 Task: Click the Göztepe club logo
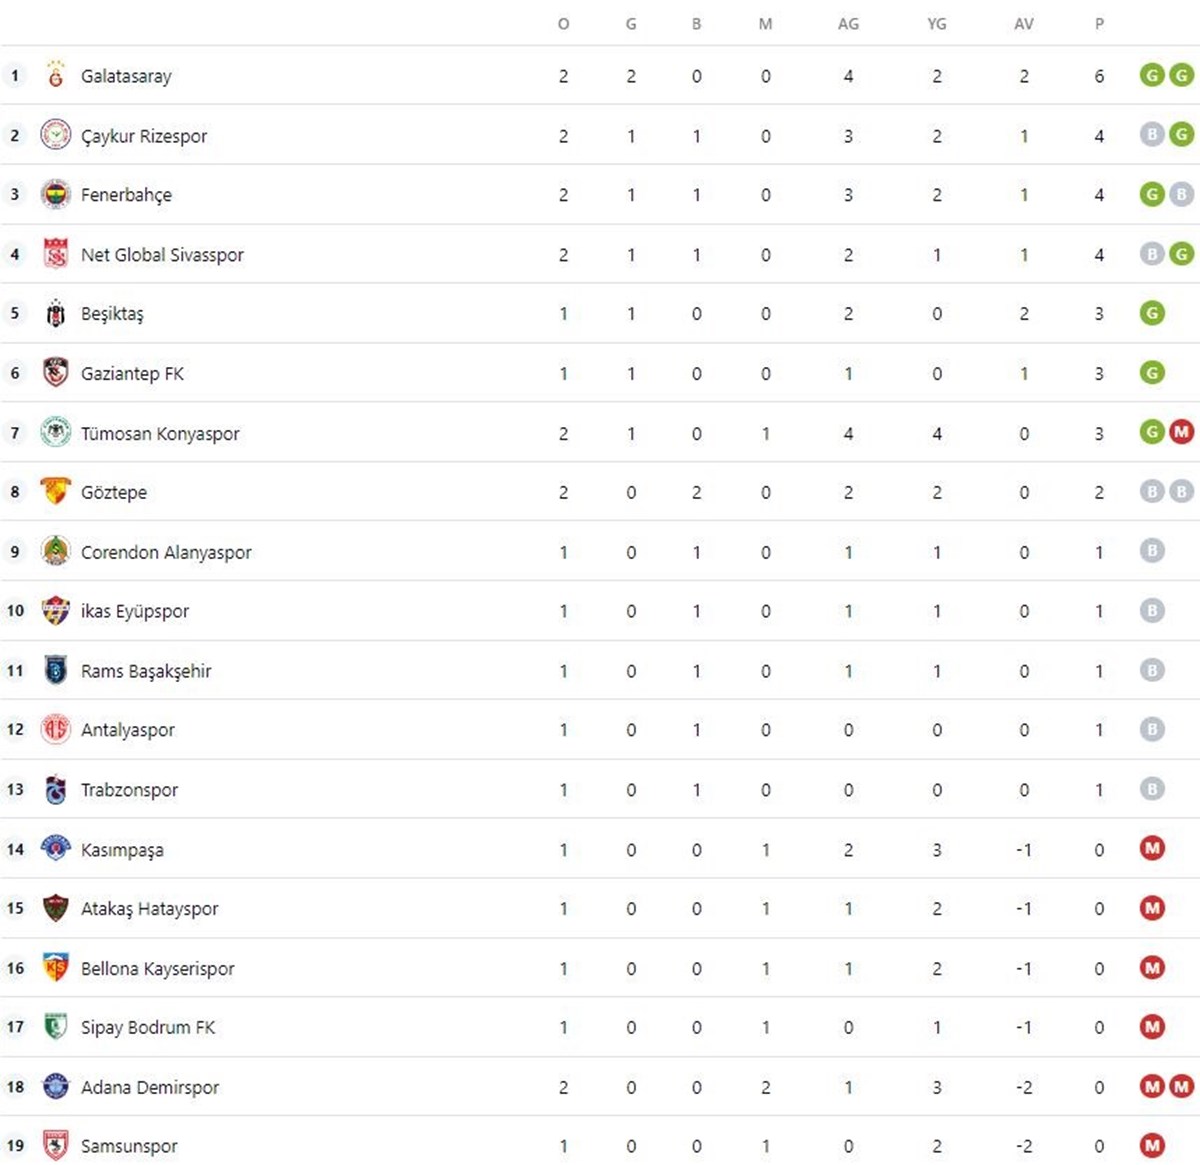[x=56, y=492]
